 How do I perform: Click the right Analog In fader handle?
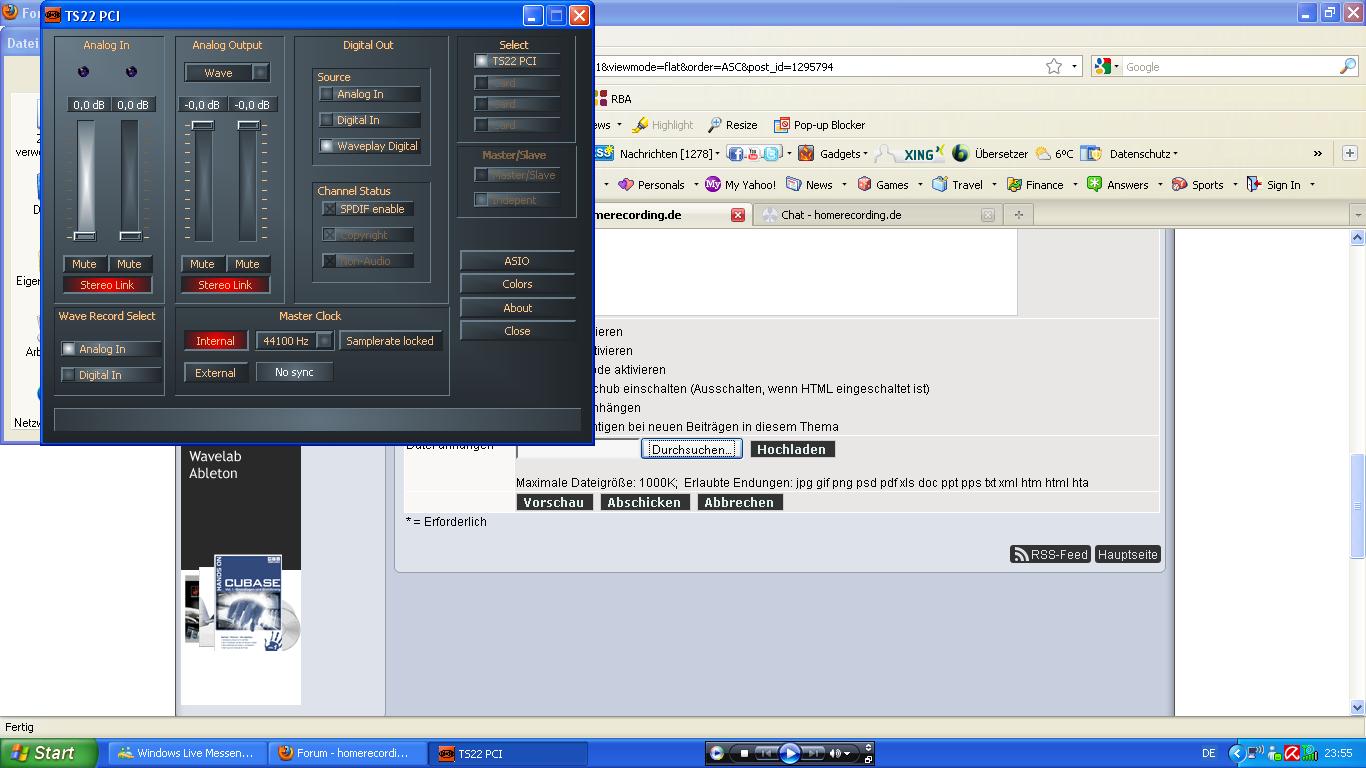130,236
